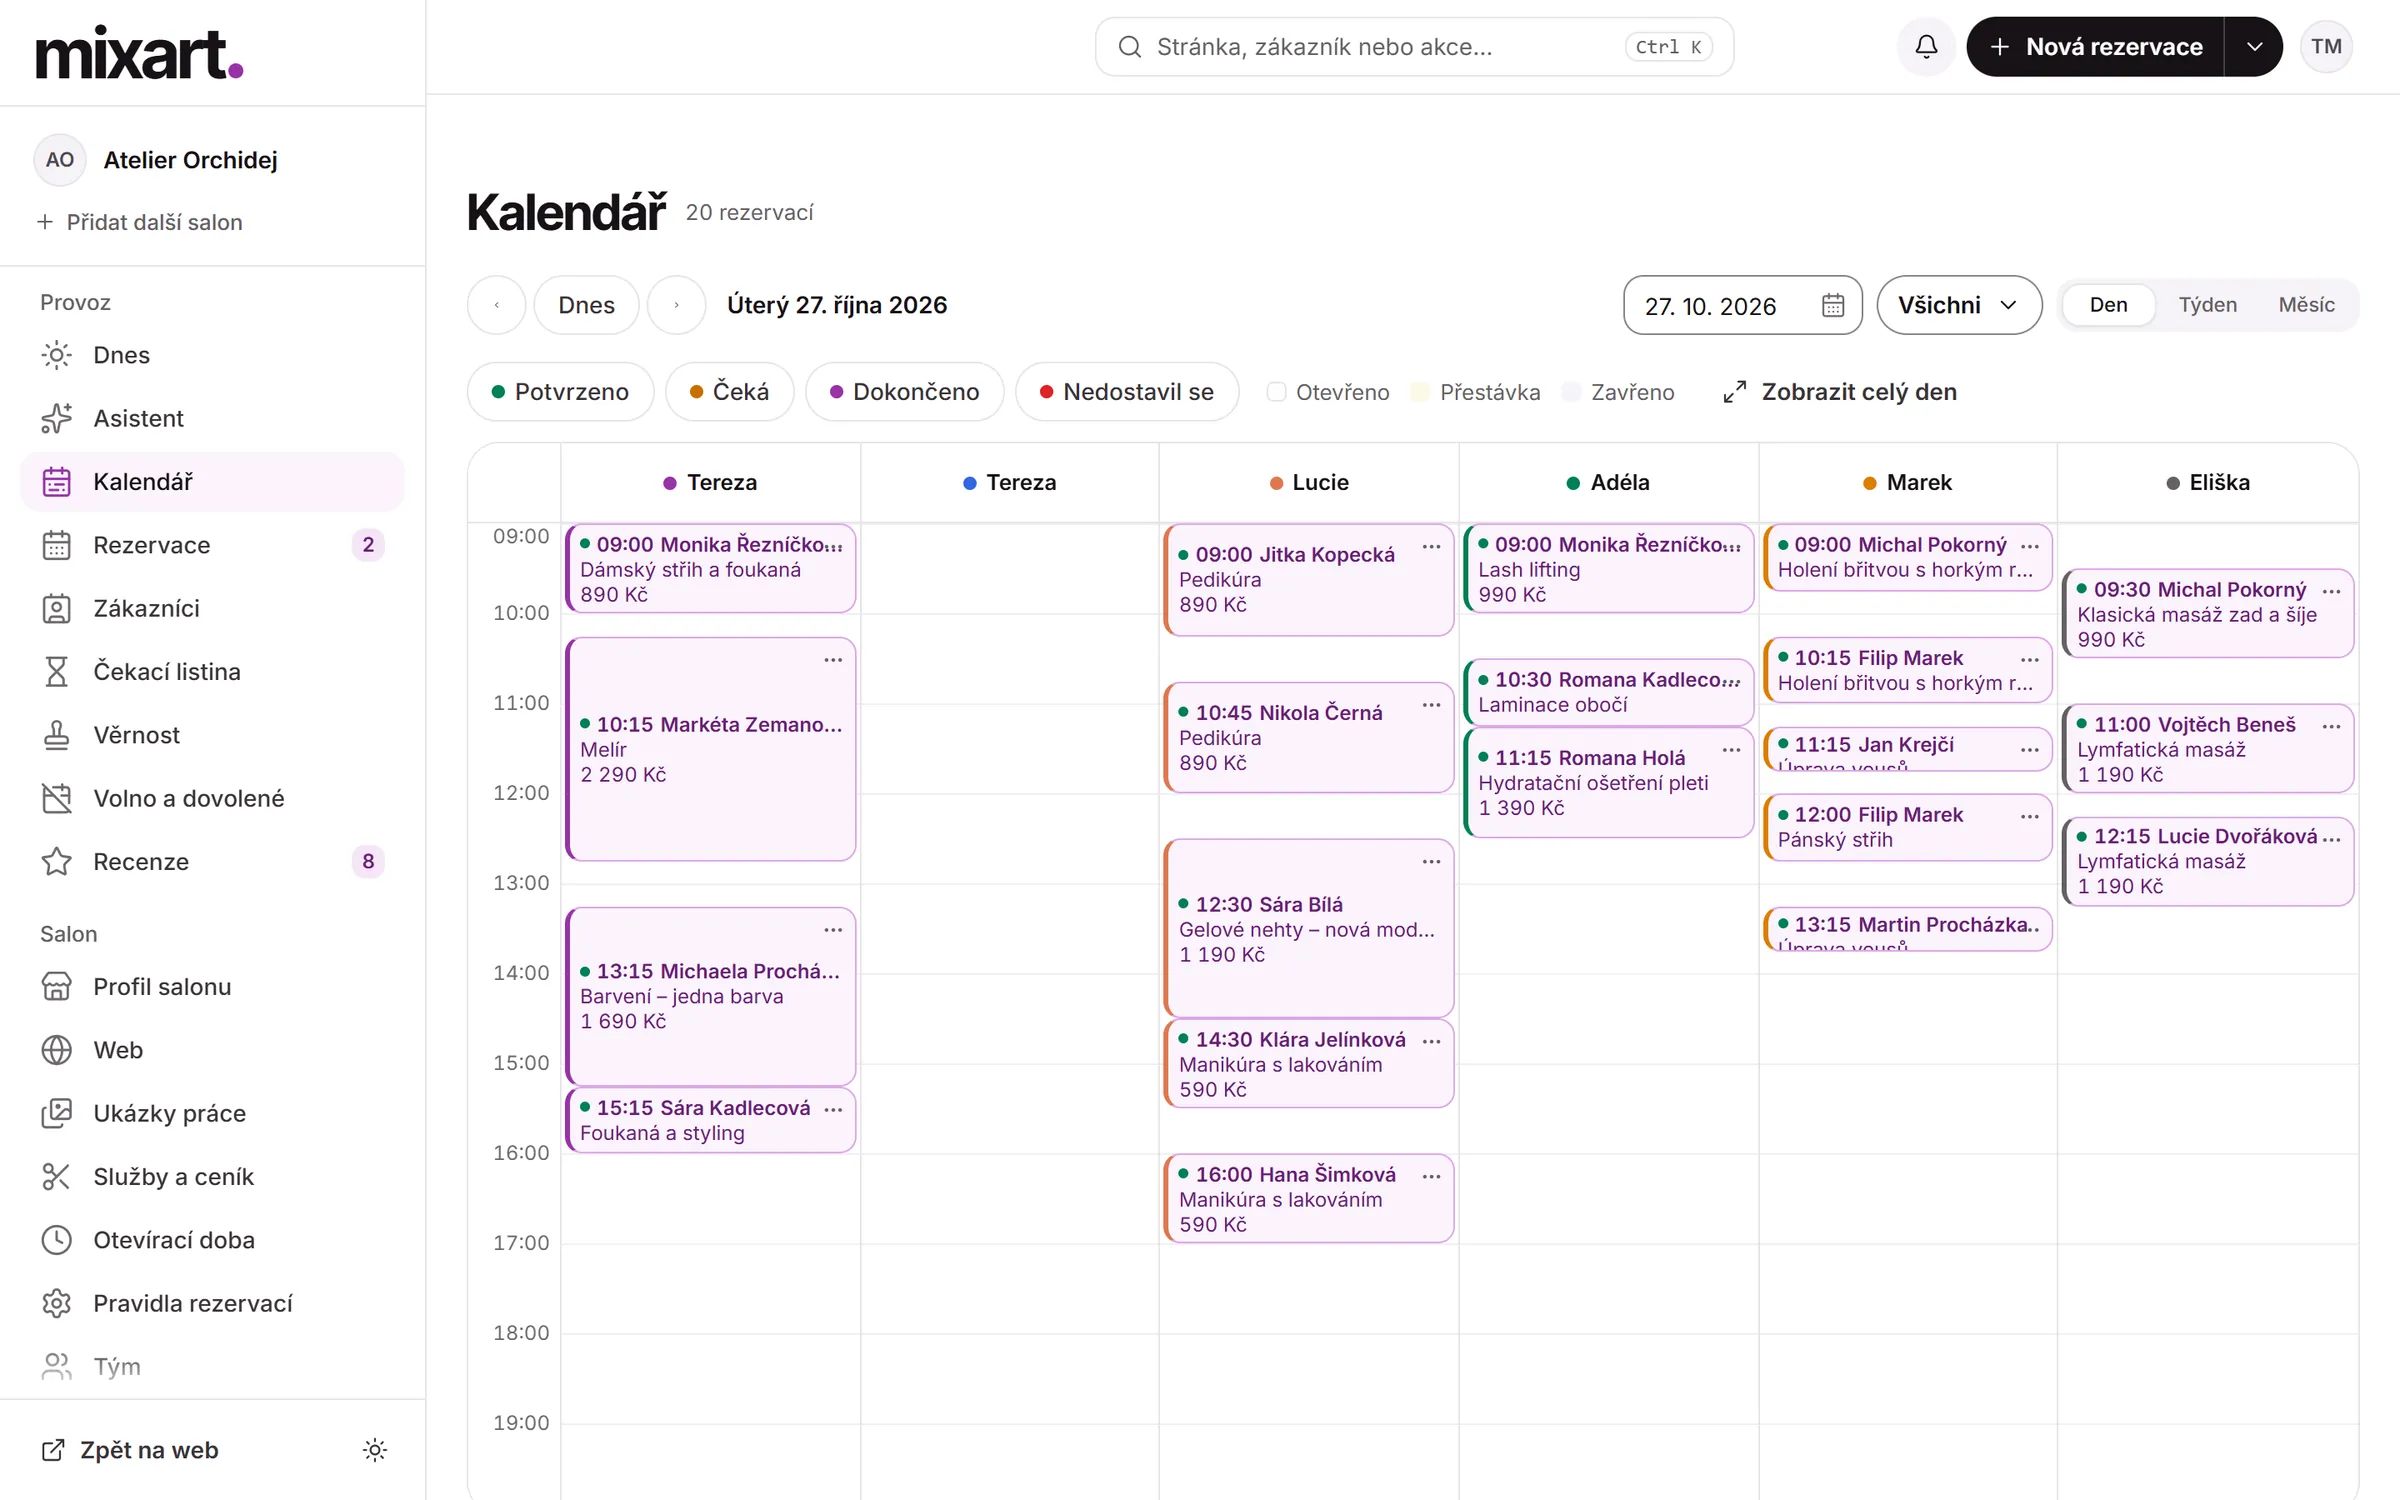Click the 27. 10. 2026 date input

click(1742, 305)
